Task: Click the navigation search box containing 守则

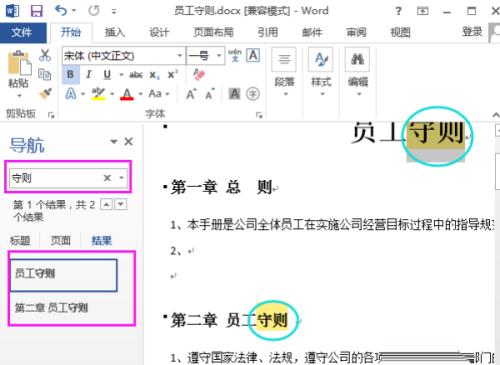Action: (68, 178)
